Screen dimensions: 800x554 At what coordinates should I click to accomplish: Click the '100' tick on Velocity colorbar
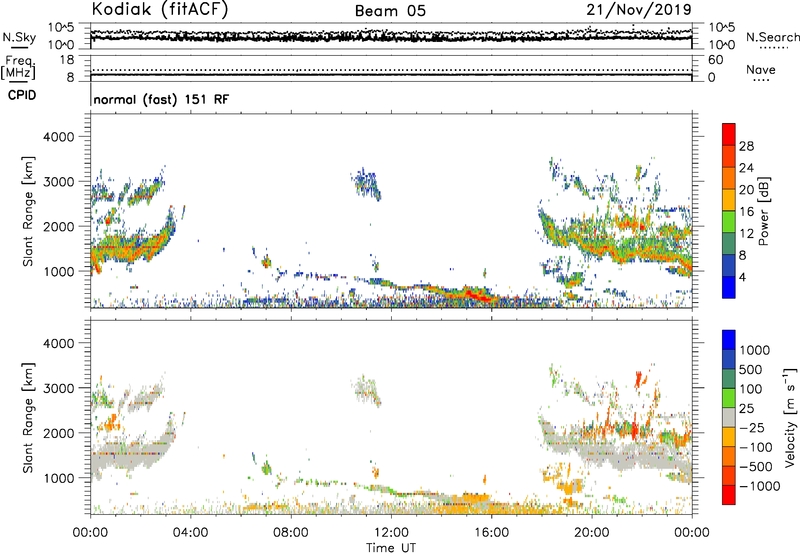[751, 389]
